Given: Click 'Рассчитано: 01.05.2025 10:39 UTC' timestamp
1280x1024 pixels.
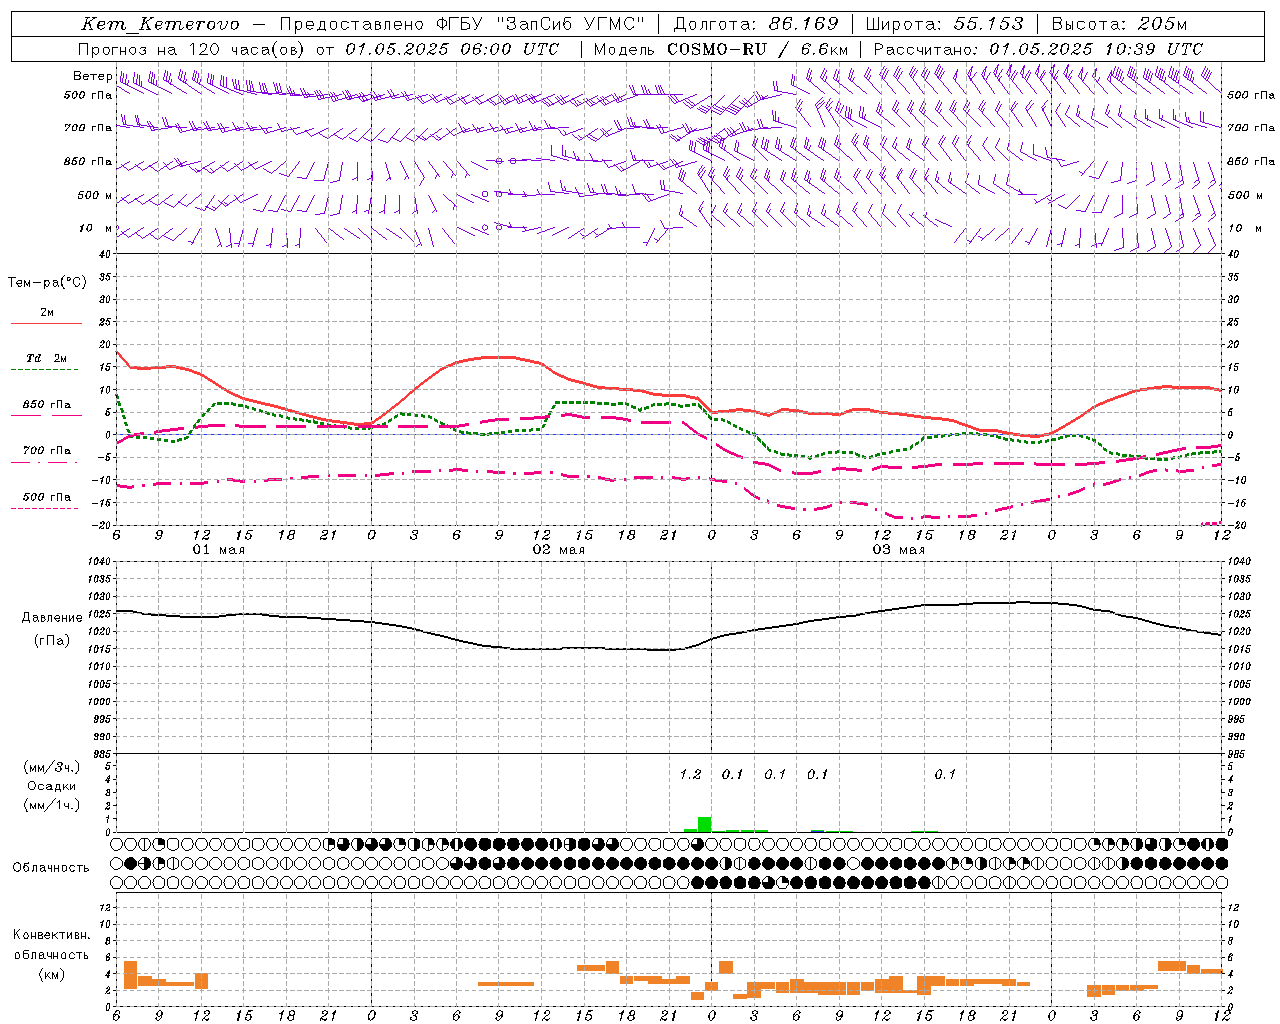Looking at the screenshot, I should (x=1038, y=49).
